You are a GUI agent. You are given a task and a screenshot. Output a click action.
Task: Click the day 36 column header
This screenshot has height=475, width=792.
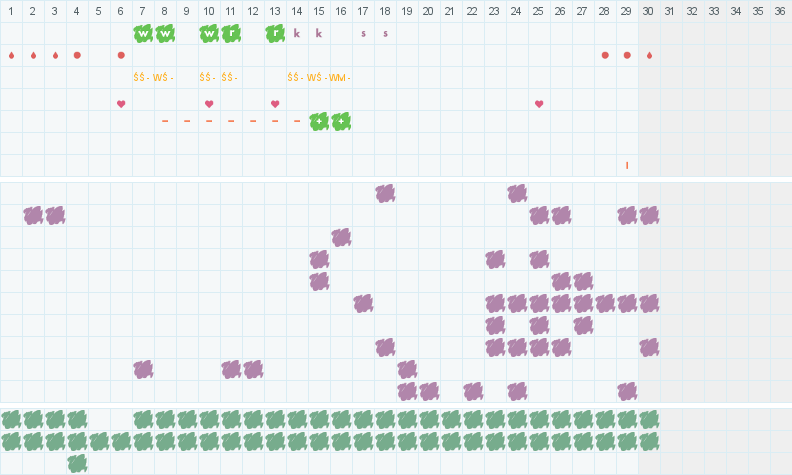tap(780, 11)
